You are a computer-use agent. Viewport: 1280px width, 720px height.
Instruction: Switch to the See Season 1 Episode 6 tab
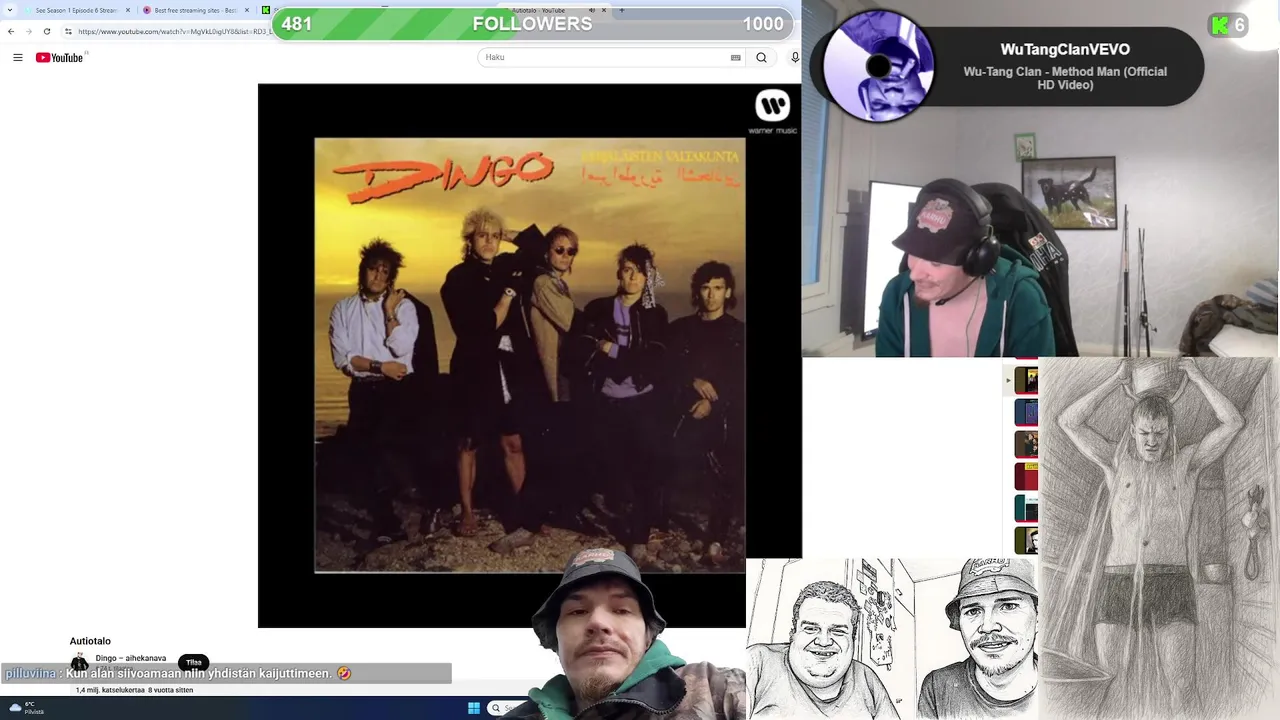tap(76, 10)
